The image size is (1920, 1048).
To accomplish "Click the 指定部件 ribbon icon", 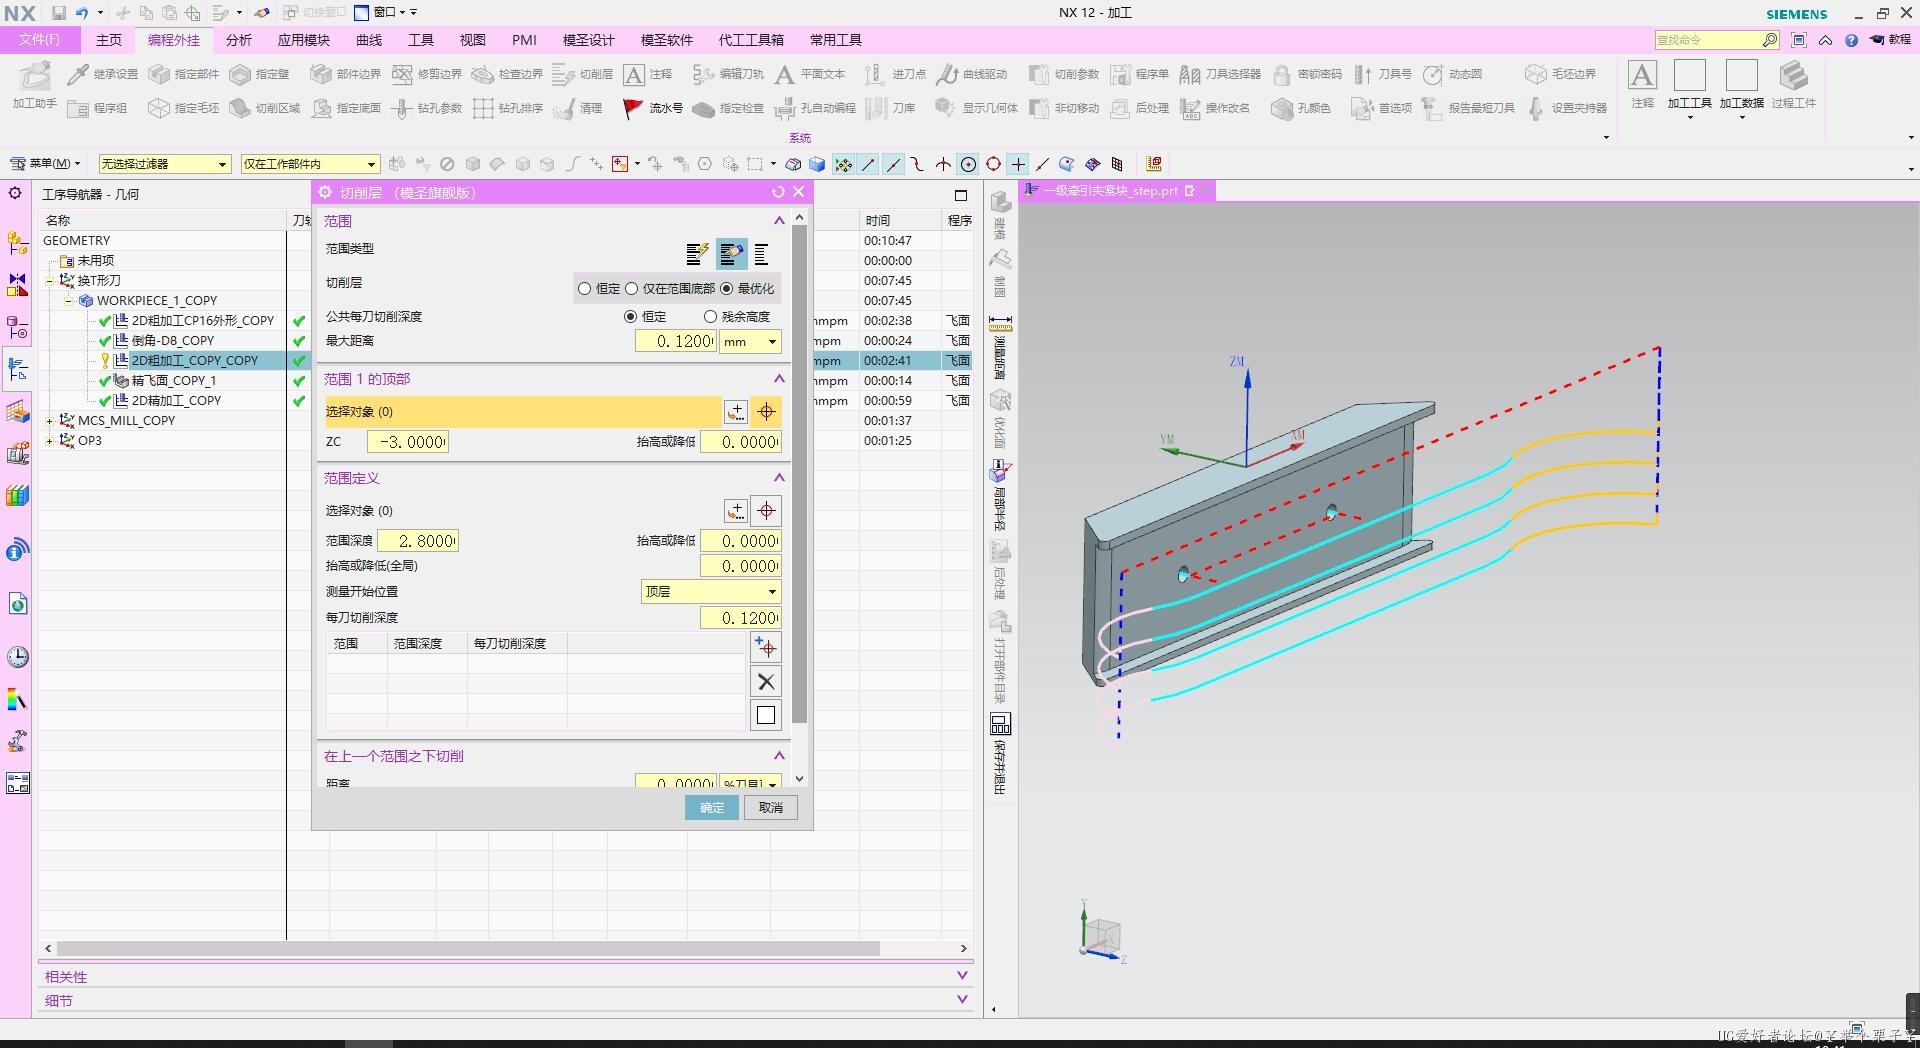I will click(159, 74).
